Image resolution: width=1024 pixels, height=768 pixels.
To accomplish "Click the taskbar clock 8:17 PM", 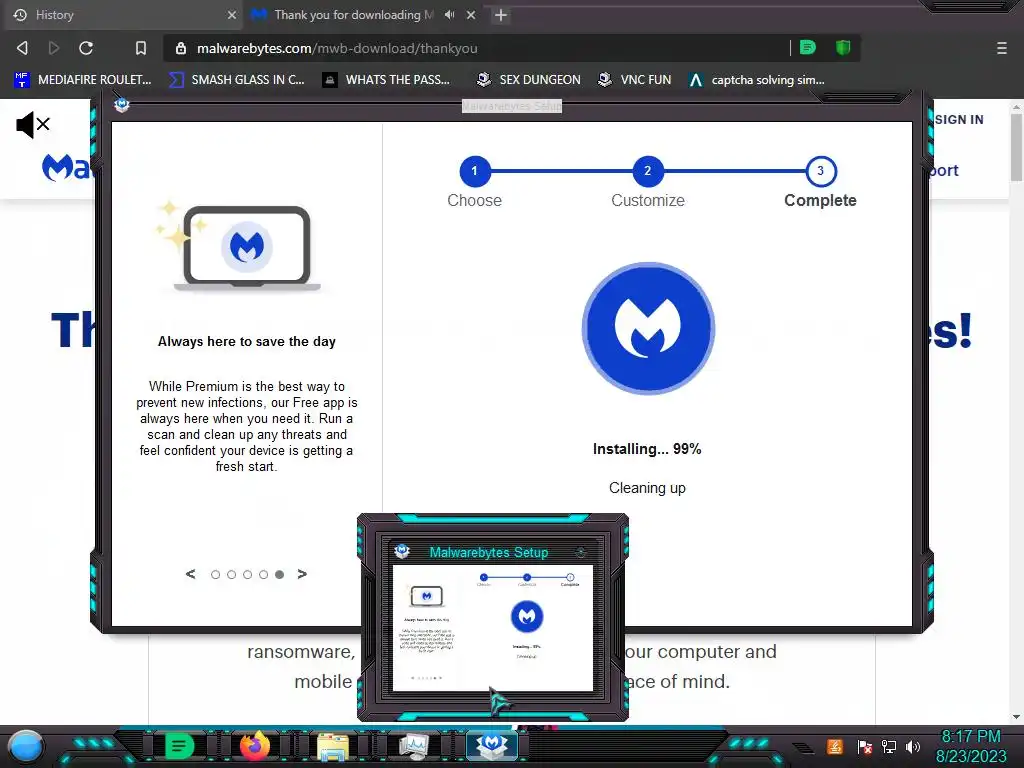I will (971, 737).
